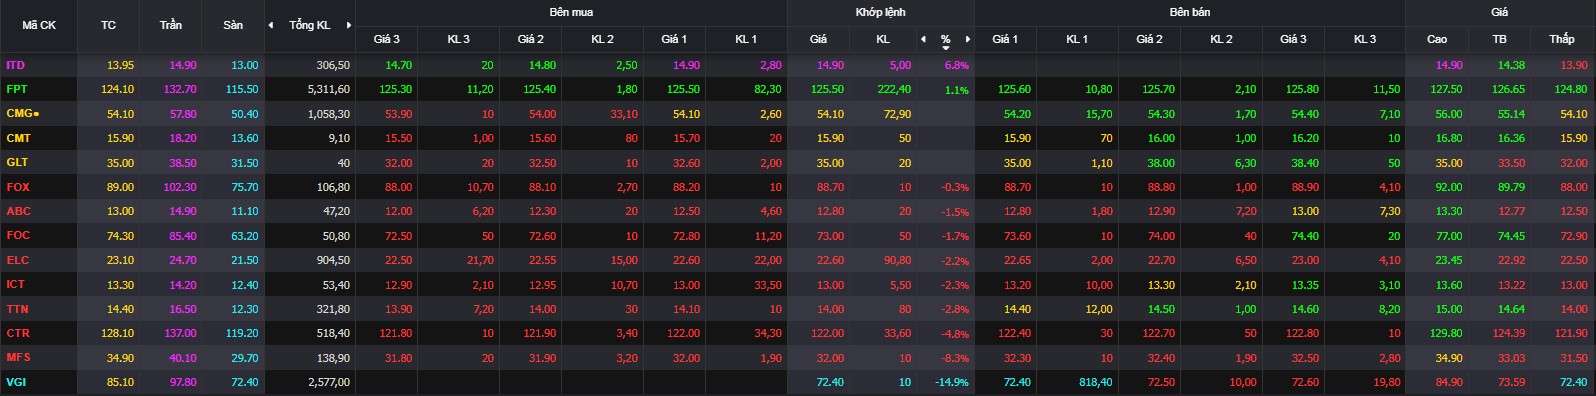
Task: Click the Trần column header
Action: (171, 25)
